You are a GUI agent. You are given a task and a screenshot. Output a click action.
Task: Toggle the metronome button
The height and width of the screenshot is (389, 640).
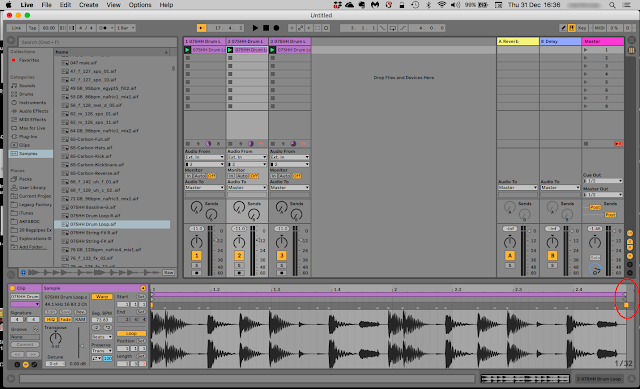tap(103, 28)
